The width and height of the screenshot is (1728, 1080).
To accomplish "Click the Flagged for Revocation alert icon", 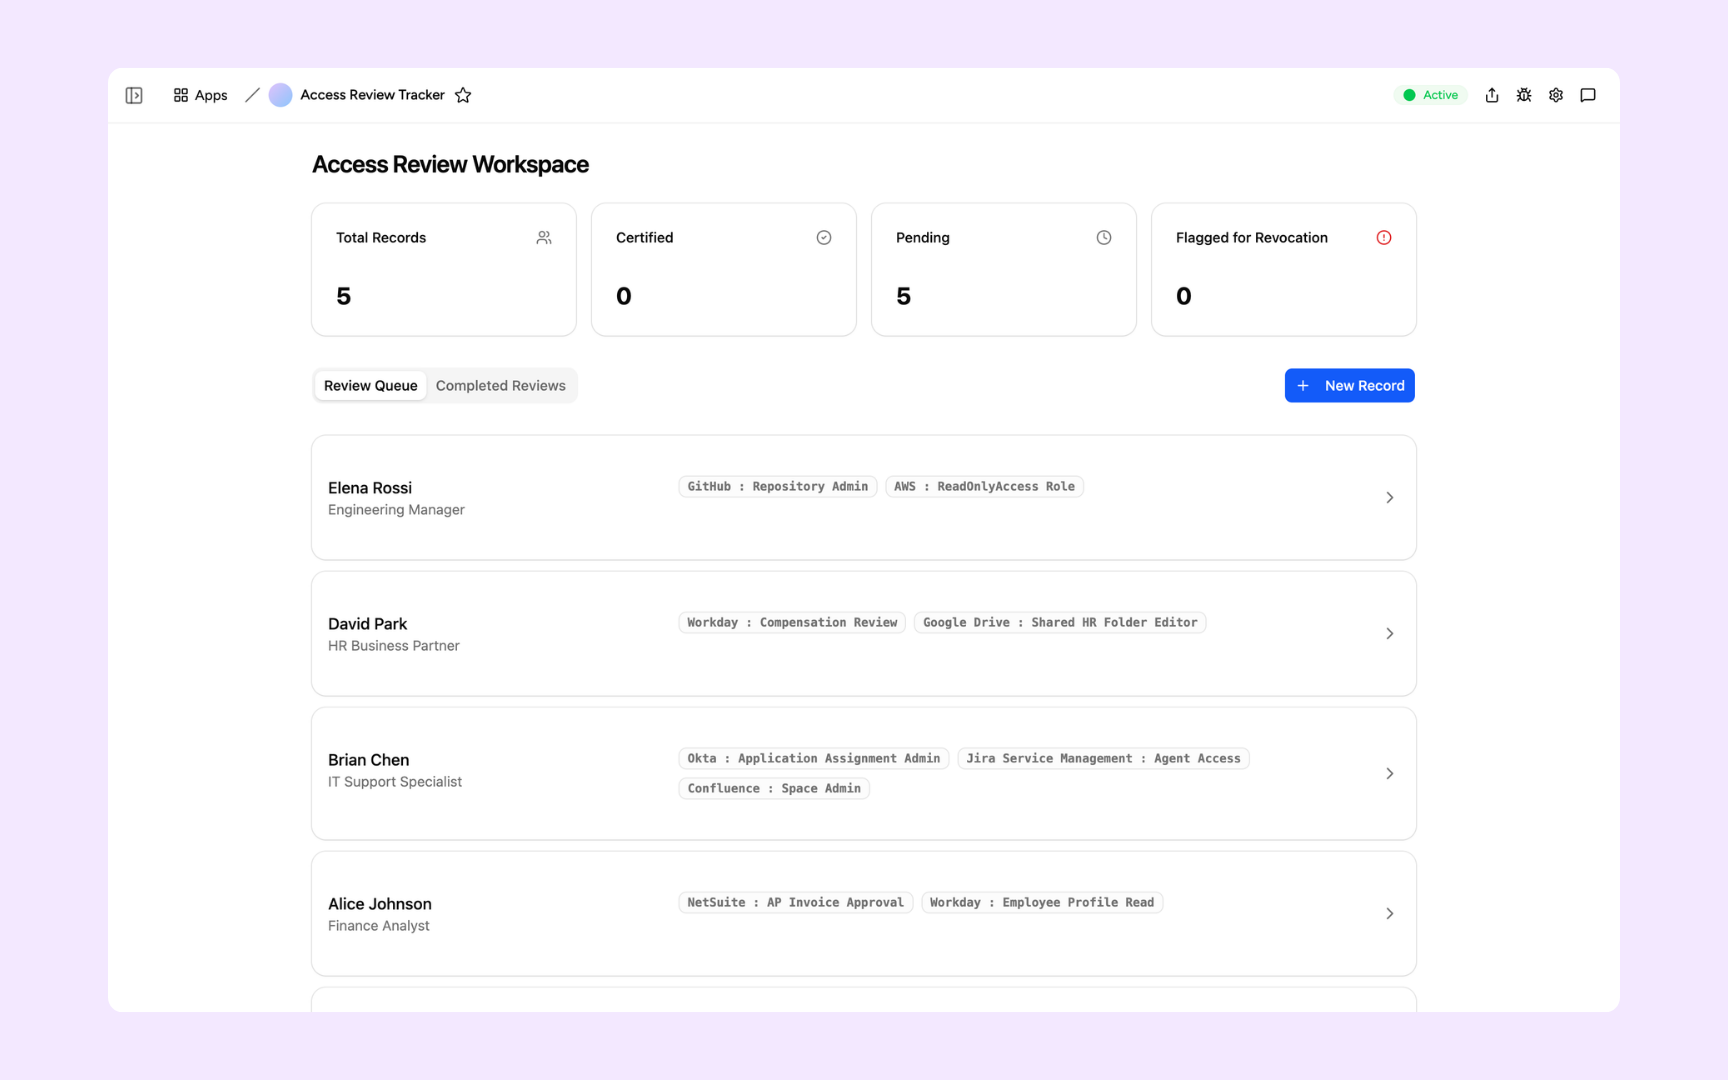I will (x=1384, y=238).
